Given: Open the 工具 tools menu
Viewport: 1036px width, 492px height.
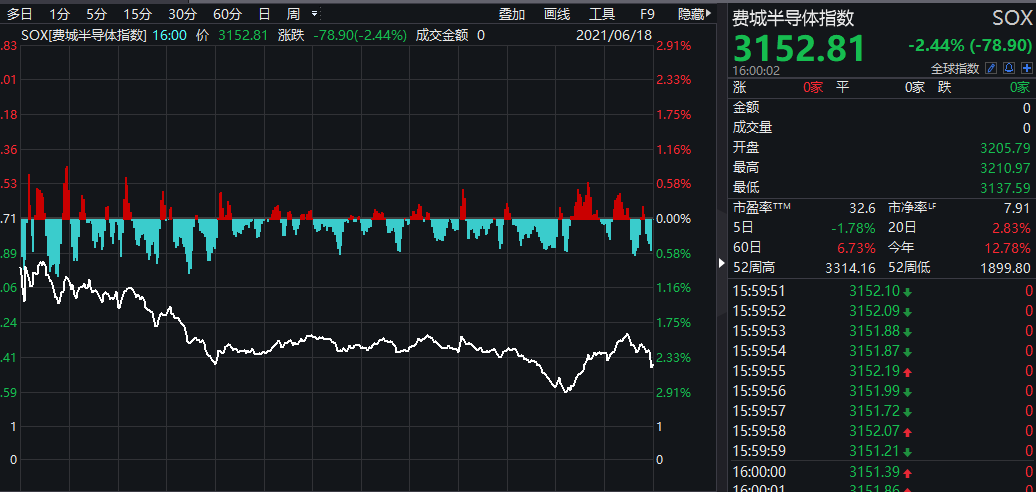Looking at the screenshot, I should point(602,14).
